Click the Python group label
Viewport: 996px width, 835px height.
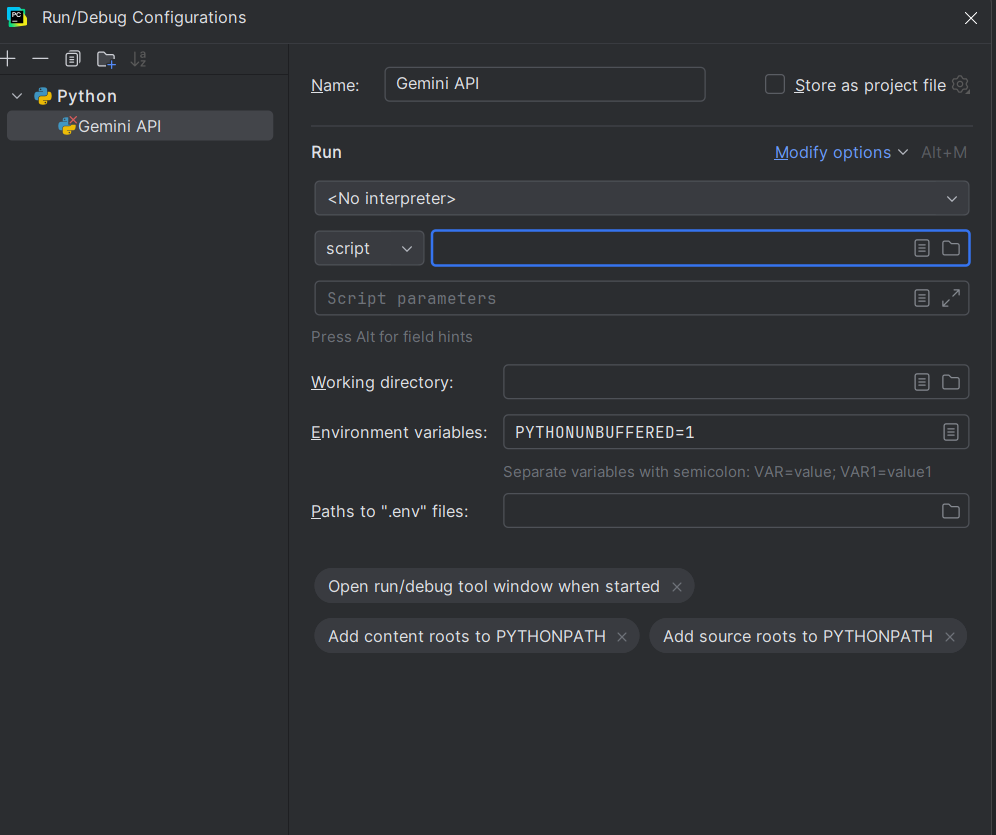(87, 96)
